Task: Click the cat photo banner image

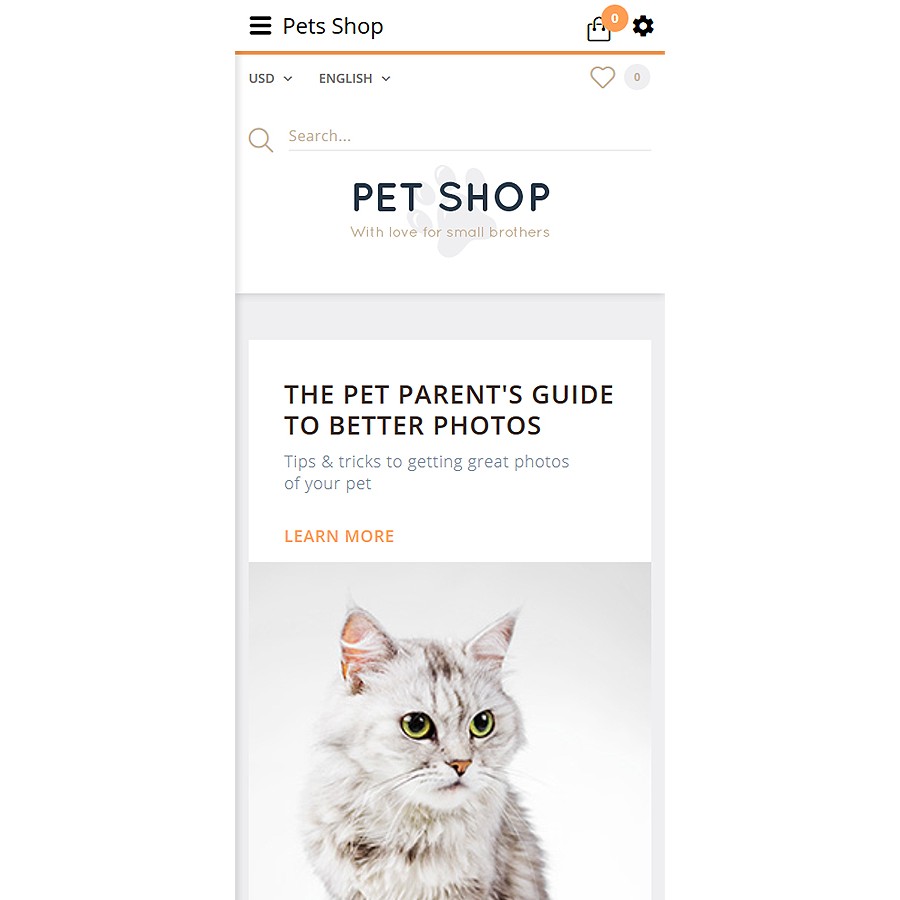Action: pos(450,731)
